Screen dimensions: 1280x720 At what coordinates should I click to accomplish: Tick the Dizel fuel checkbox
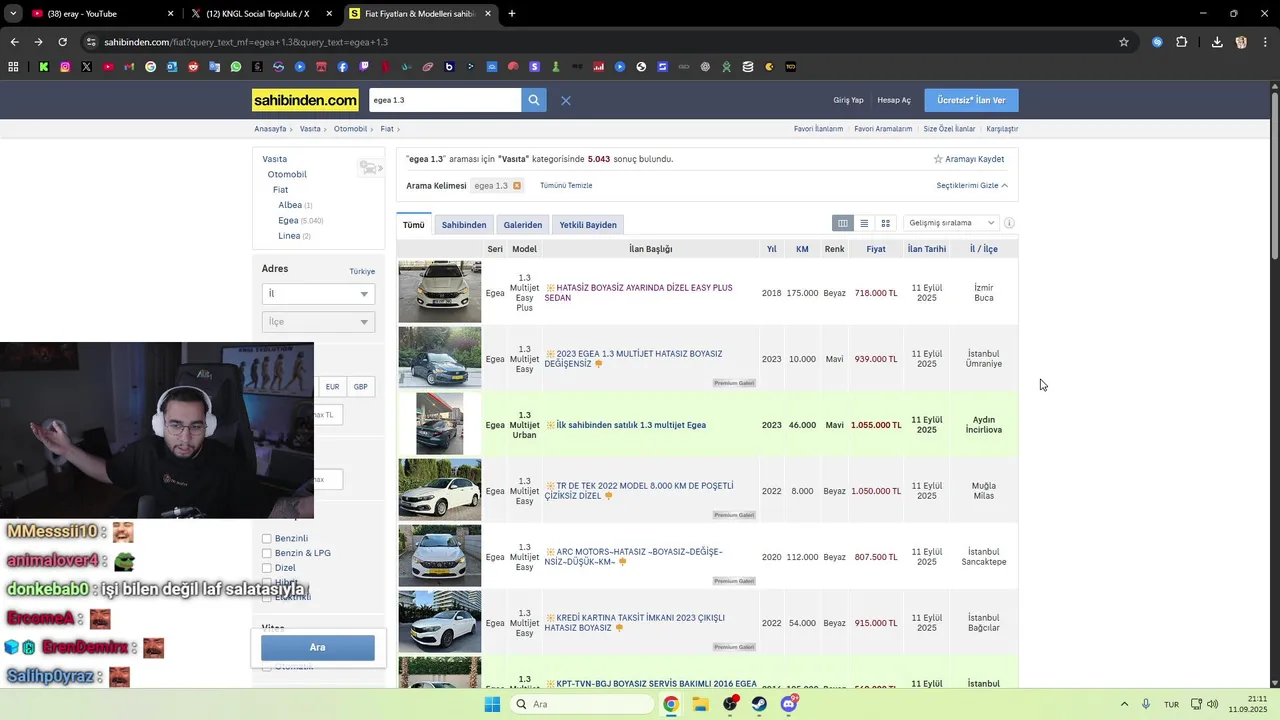[x=267, y=568]
